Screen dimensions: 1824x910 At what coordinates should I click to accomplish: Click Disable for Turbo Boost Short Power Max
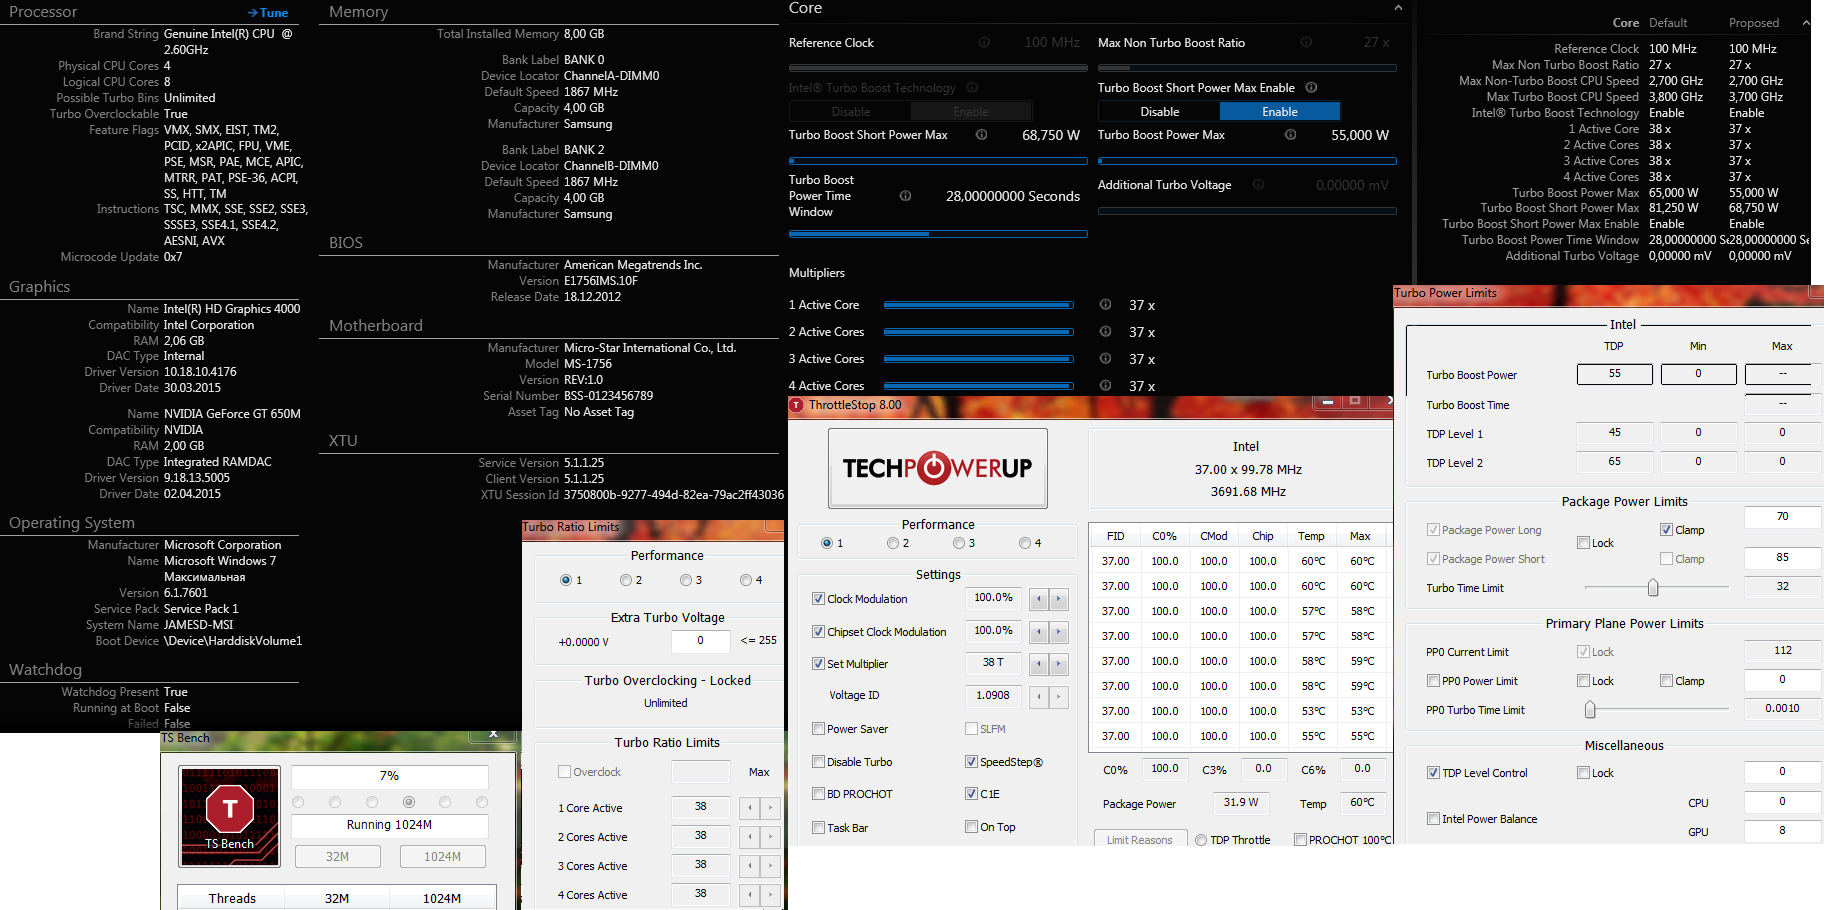coord(1159,112)
